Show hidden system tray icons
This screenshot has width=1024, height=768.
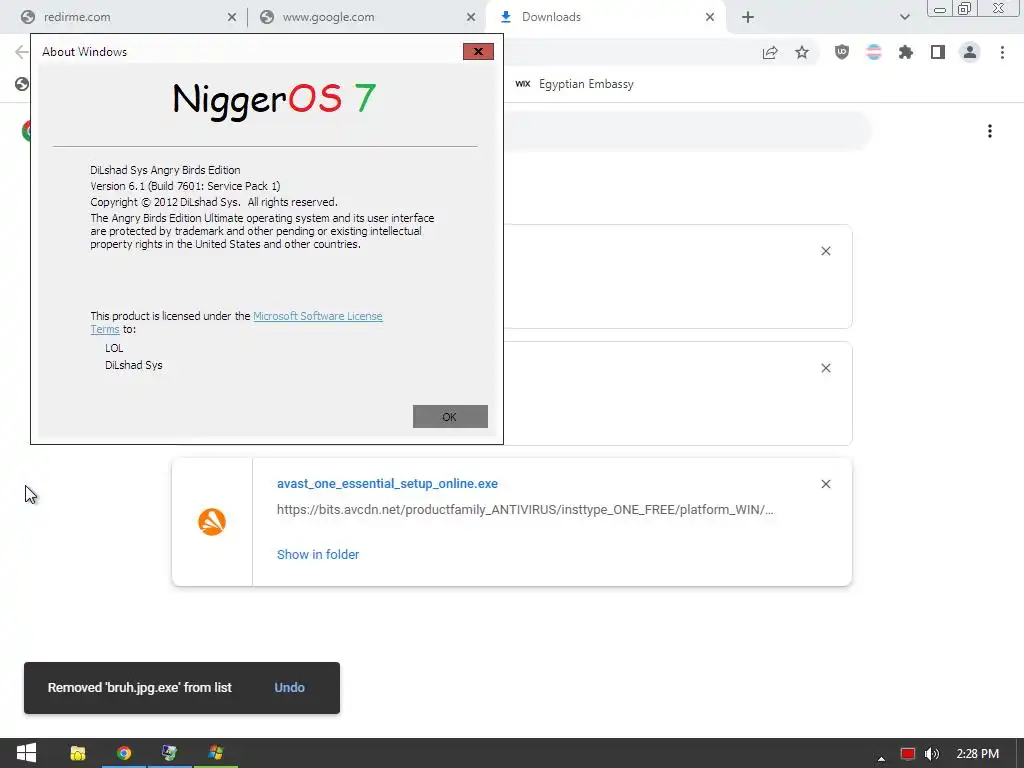pyautogui.click(x=881, y=758)
